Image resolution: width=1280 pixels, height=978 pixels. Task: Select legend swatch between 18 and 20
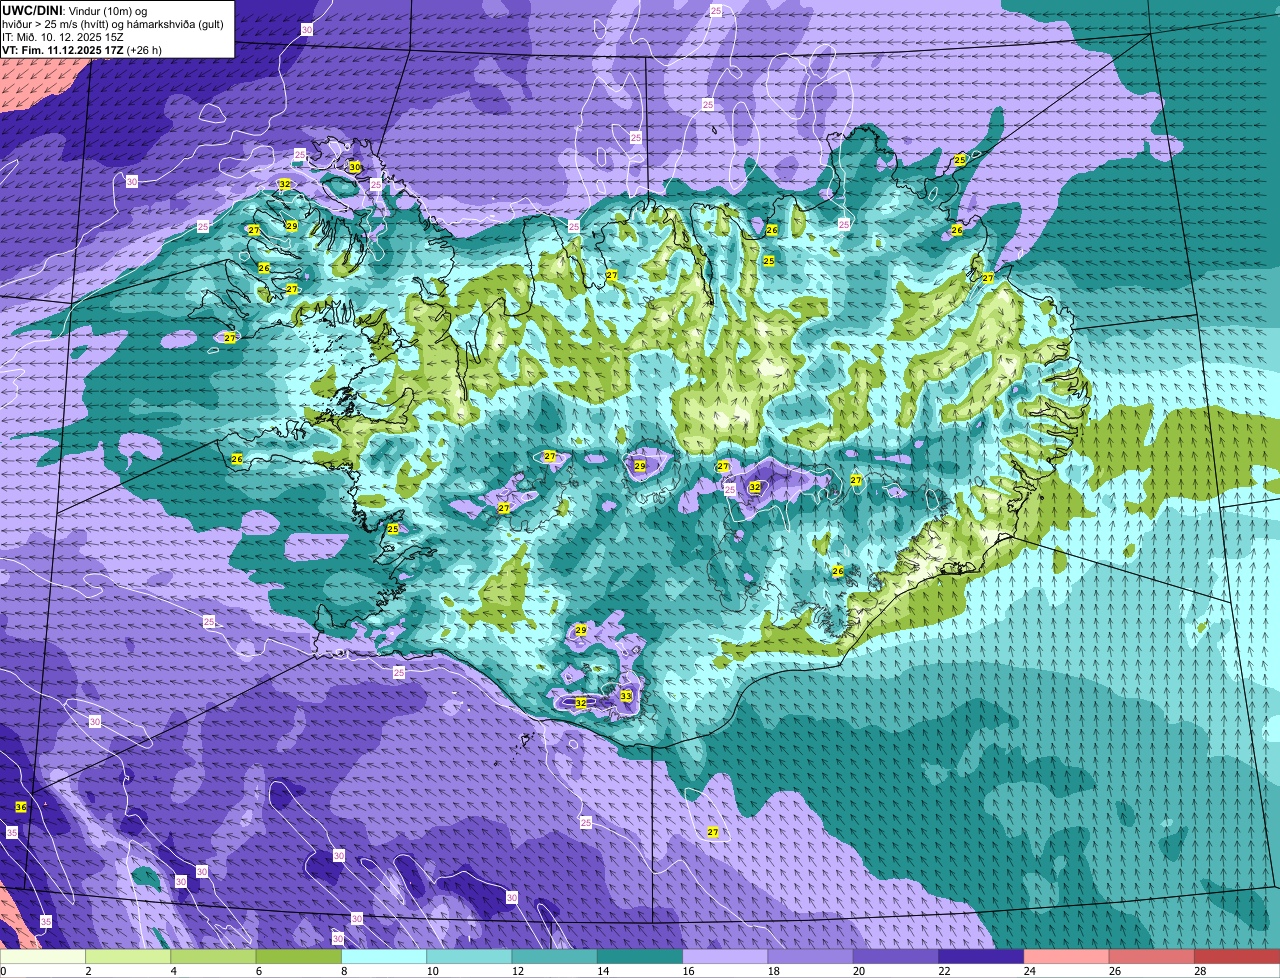pos(810,957)
